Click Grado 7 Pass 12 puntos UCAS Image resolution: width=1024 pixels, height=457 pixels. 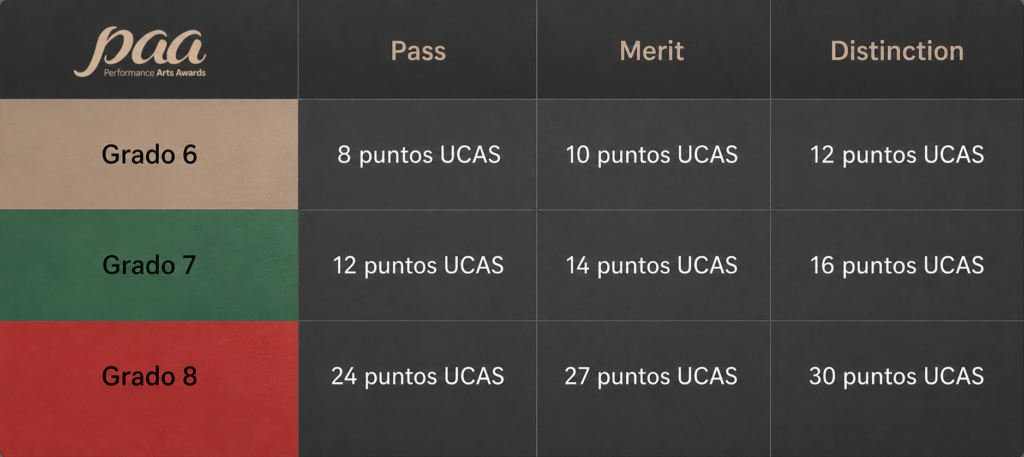pos(418,265)
